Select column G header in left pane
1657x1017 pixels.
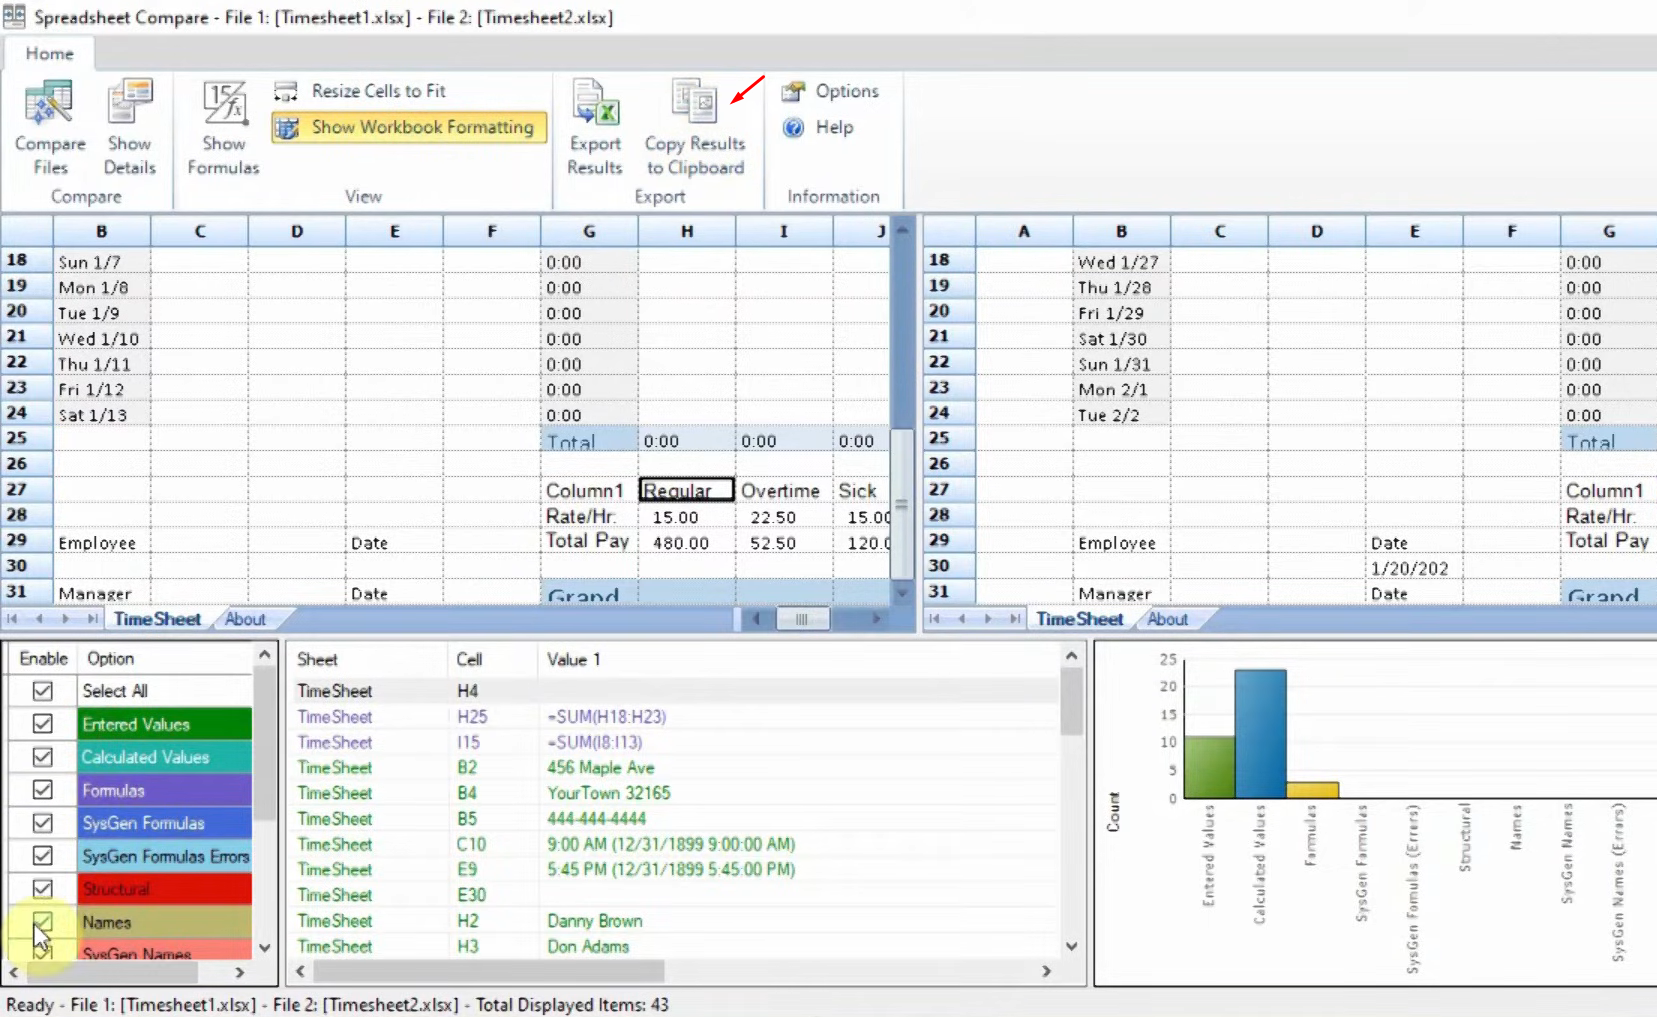click(x=589, y=231)
